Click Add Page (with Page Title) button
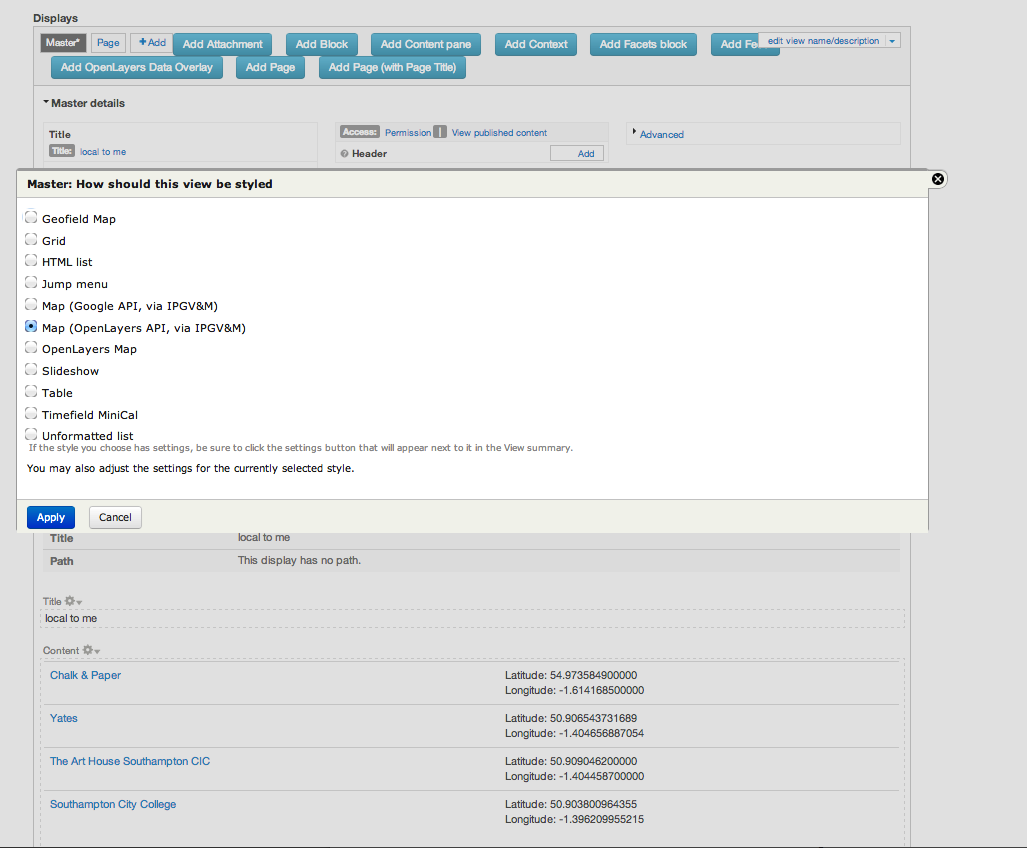1027x848 pixels. [x=392, y=67]
